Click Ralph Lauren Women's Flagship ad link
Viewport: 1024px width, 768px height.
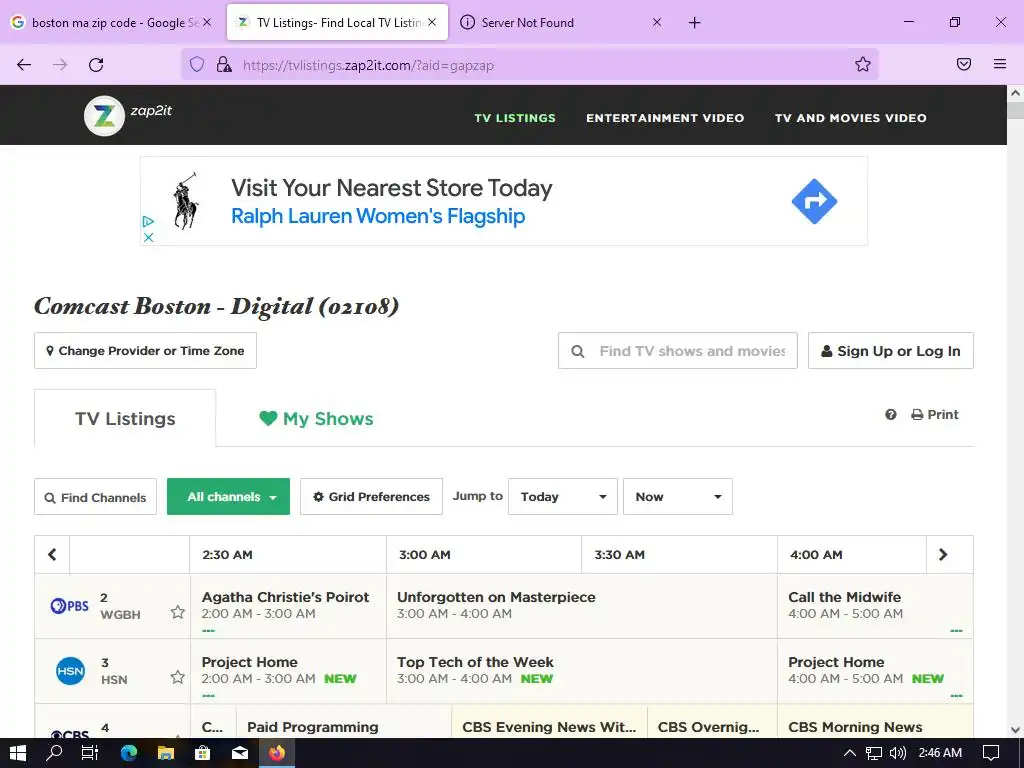click(x=377, y=216)
